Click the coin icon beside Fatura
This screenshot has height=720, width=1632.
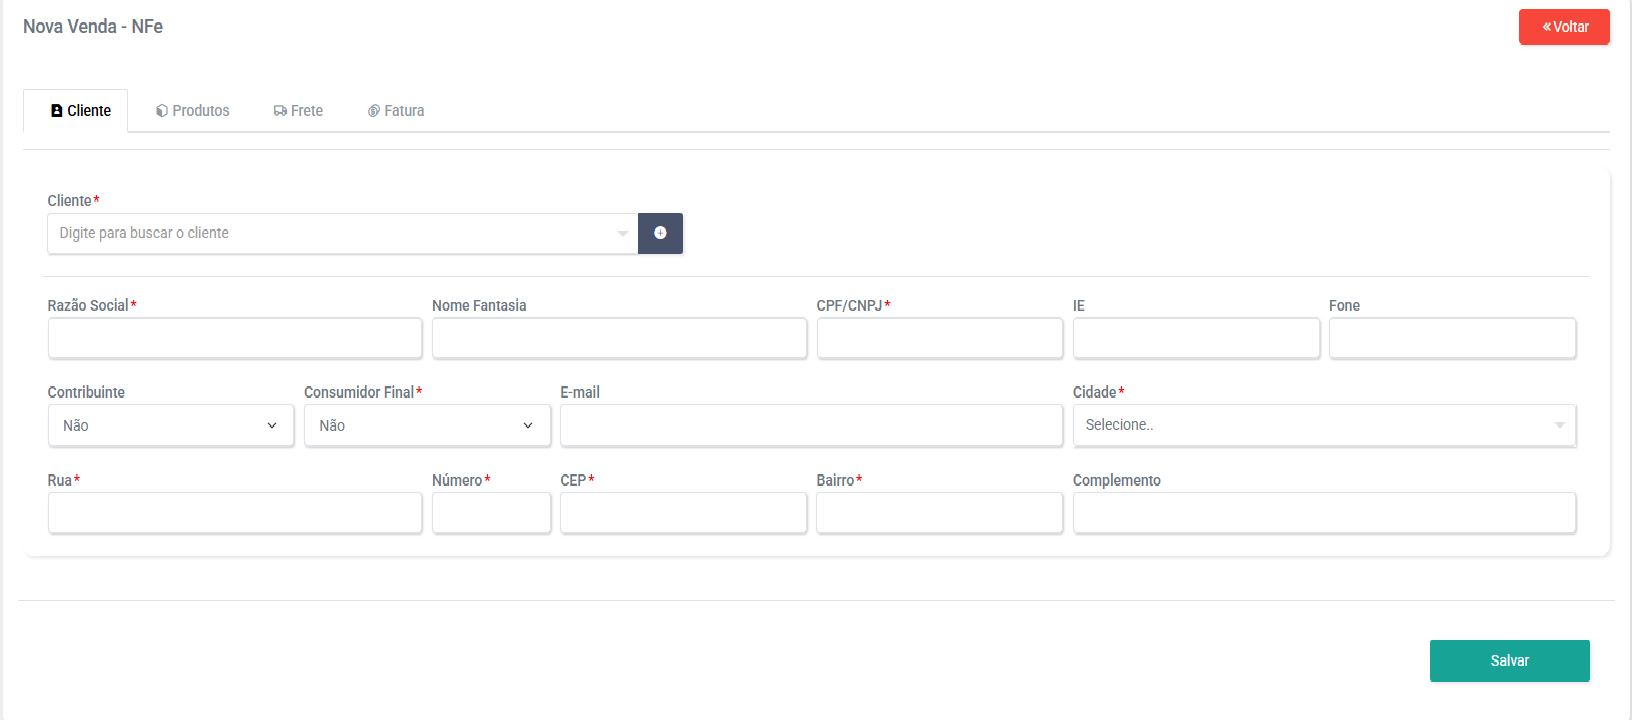[373, 110]
